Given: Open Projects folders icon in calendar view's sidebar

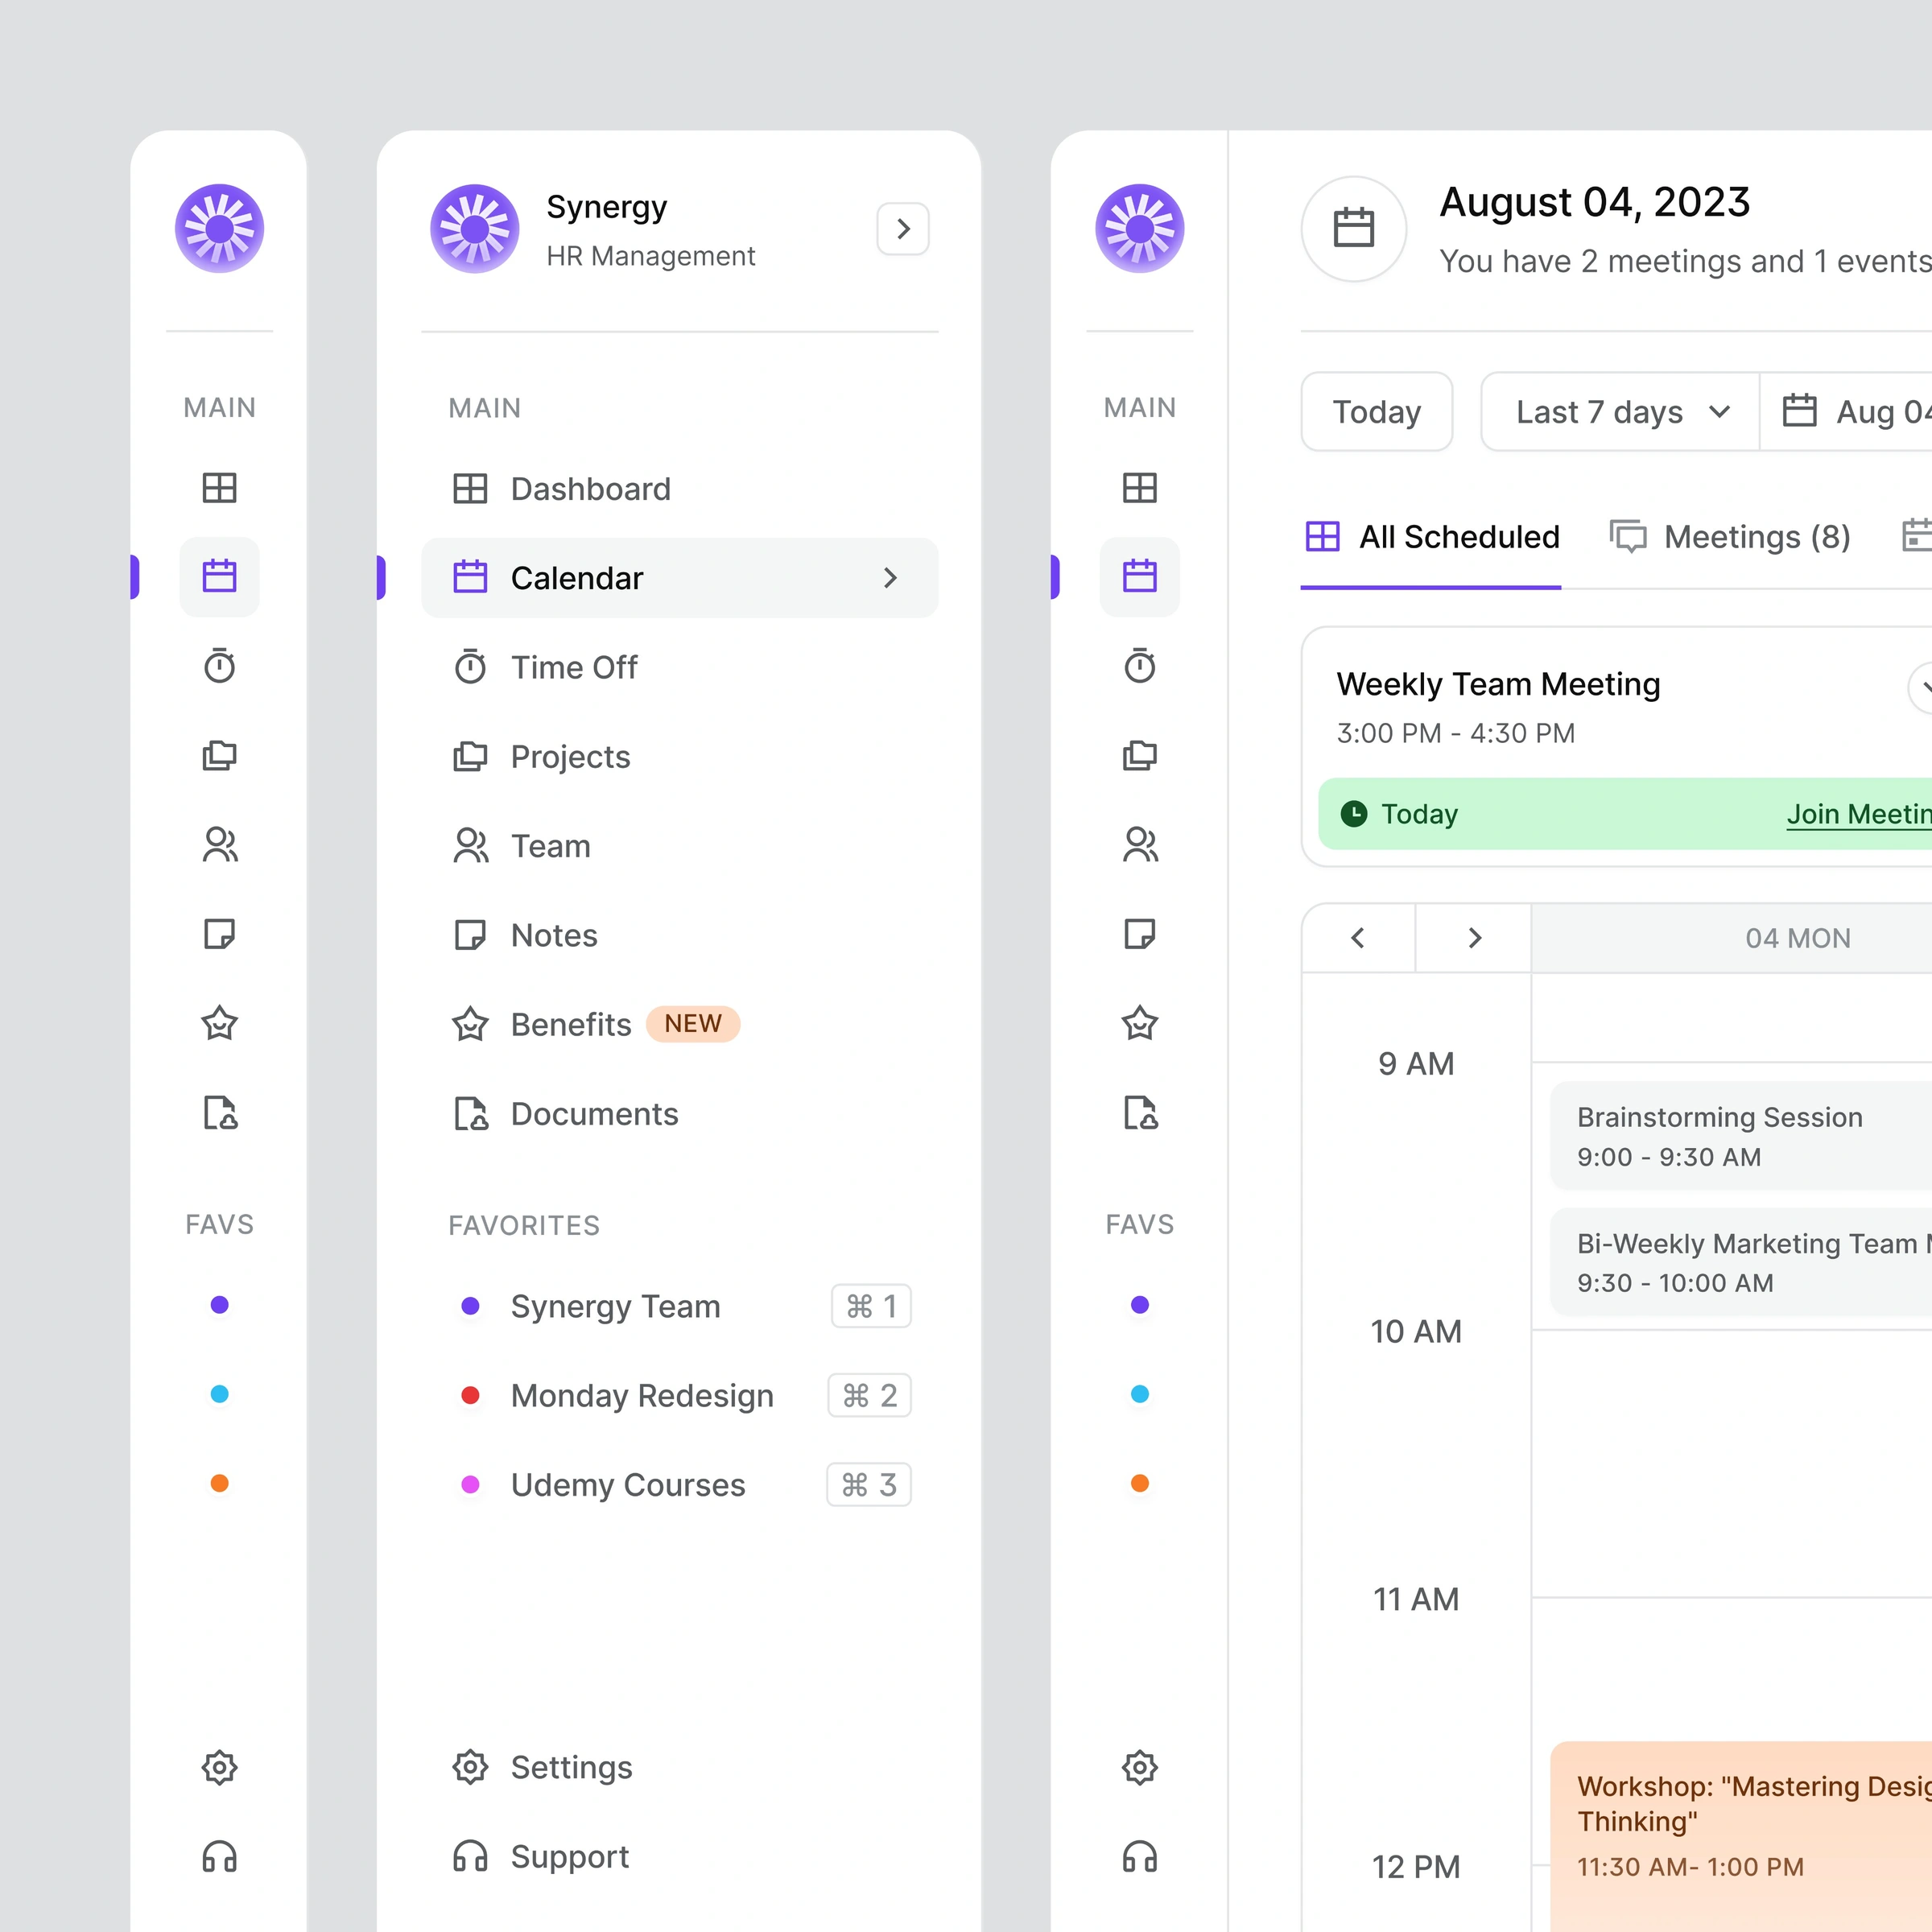Looking at the screenshot, I should (1139, 755).
